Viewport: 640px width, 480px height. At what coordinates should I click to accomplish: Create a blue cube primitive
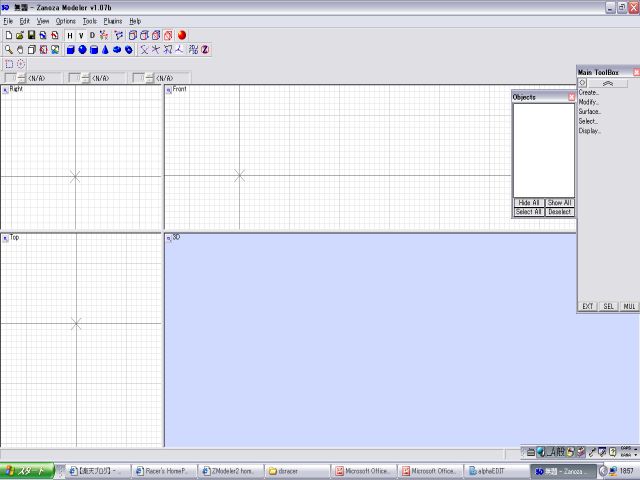[70, 50]
